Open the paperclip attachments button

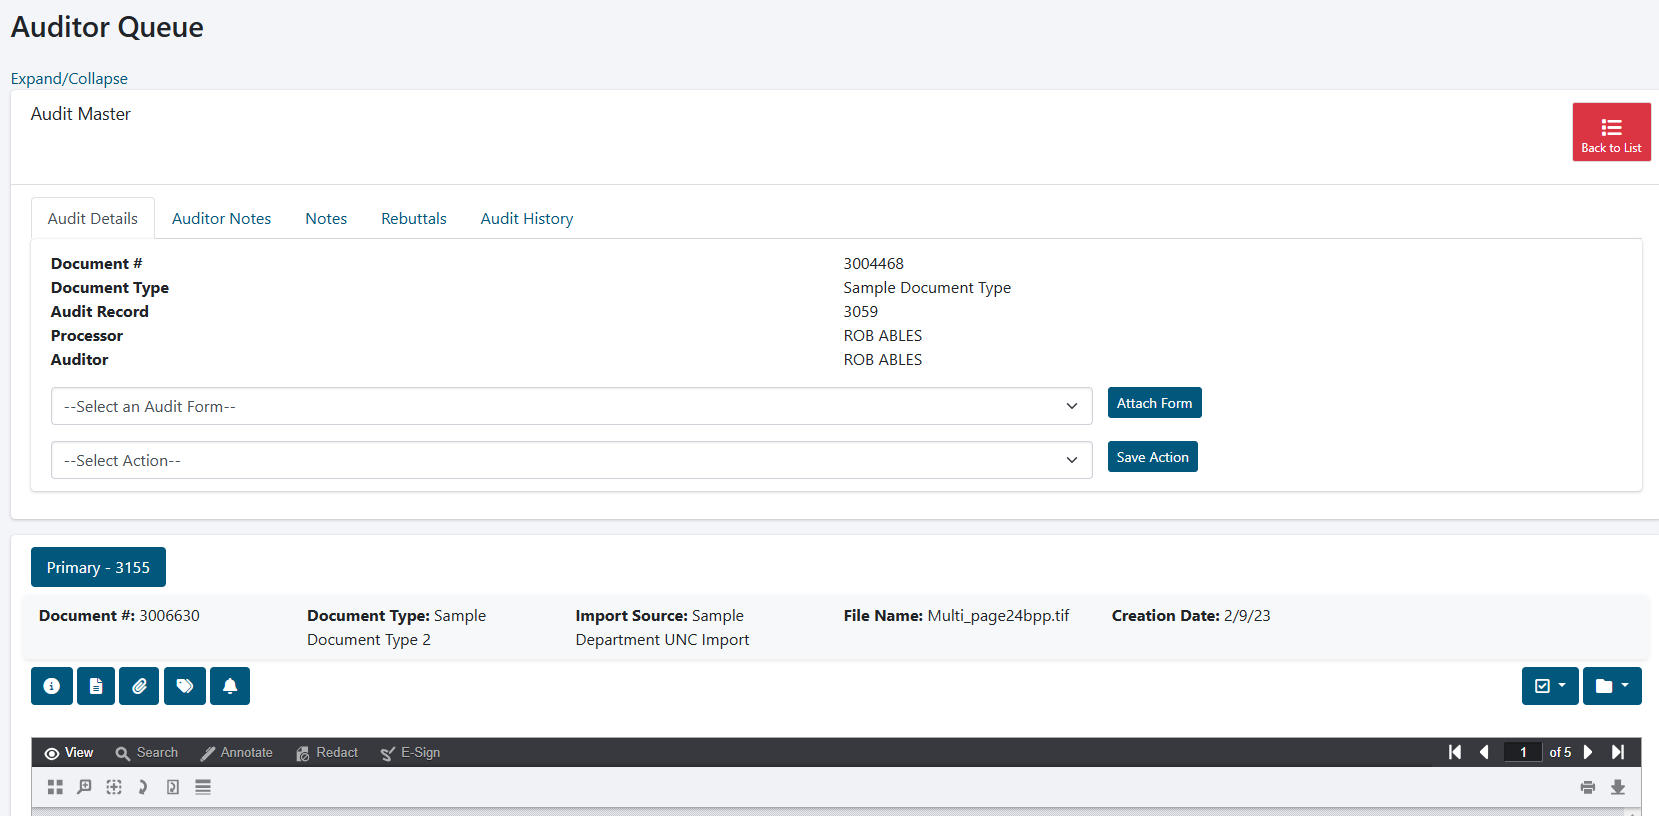coord(139,686)
